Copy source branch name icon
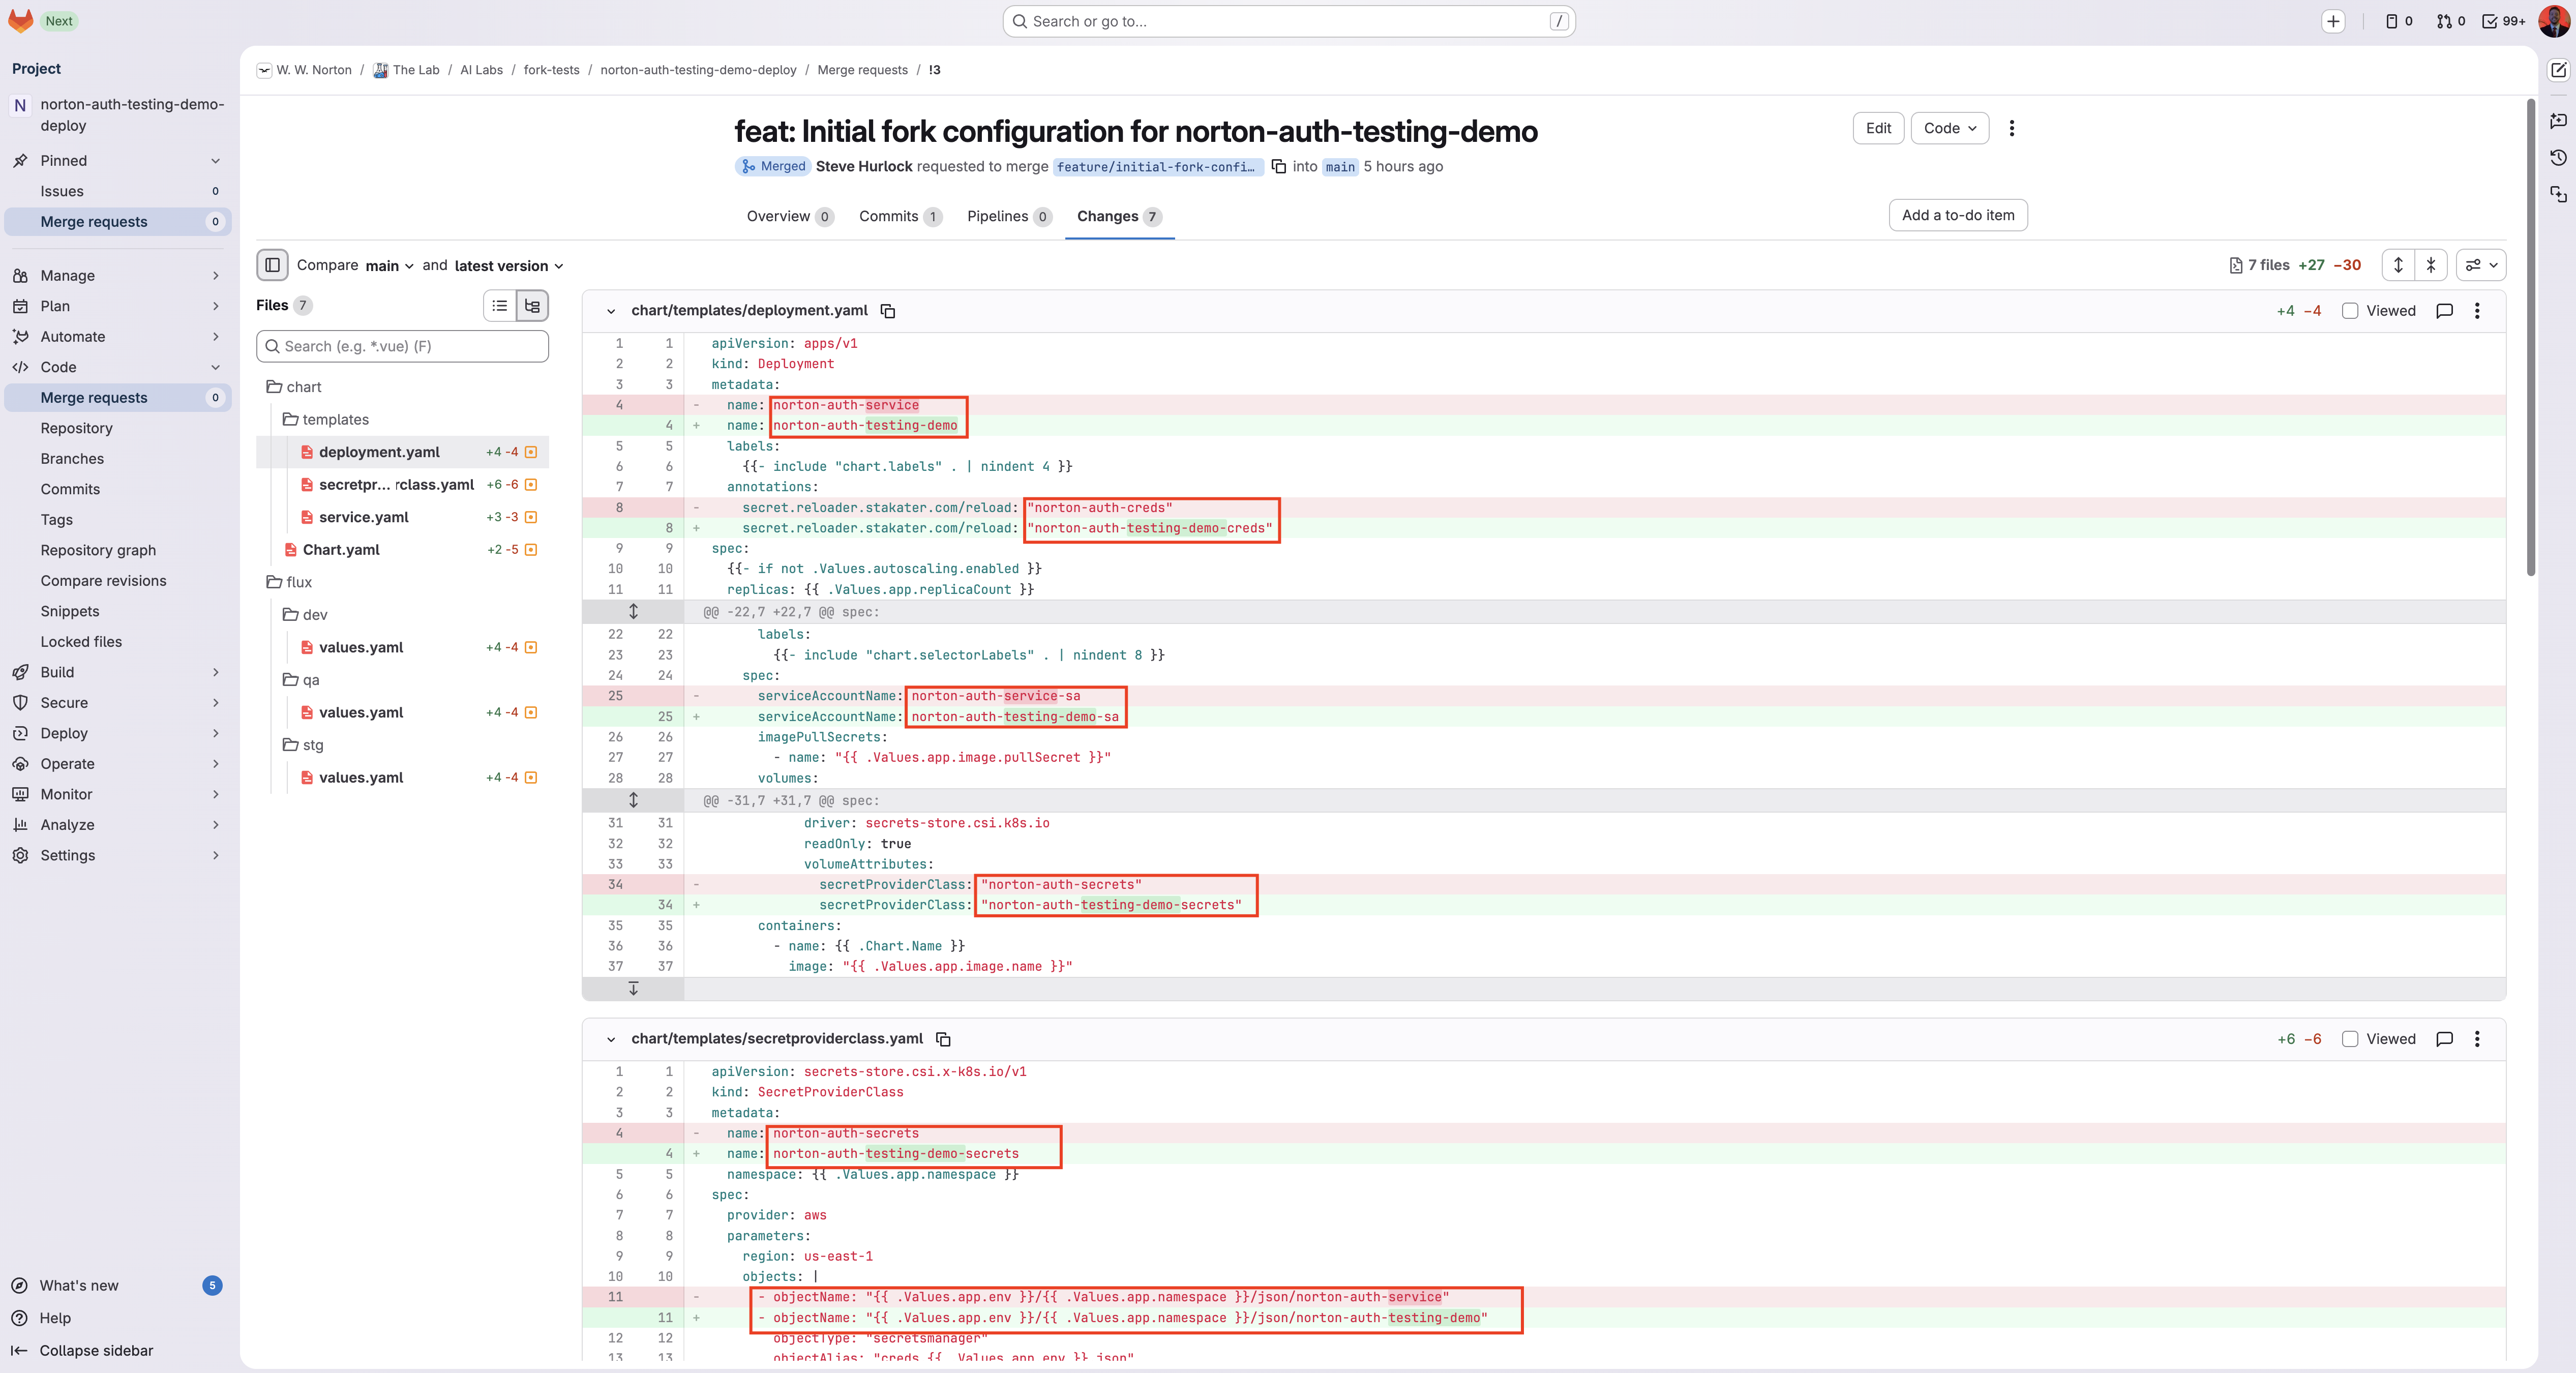The width and height of the screenshot is (2576, 1373). coord(1278,167)
